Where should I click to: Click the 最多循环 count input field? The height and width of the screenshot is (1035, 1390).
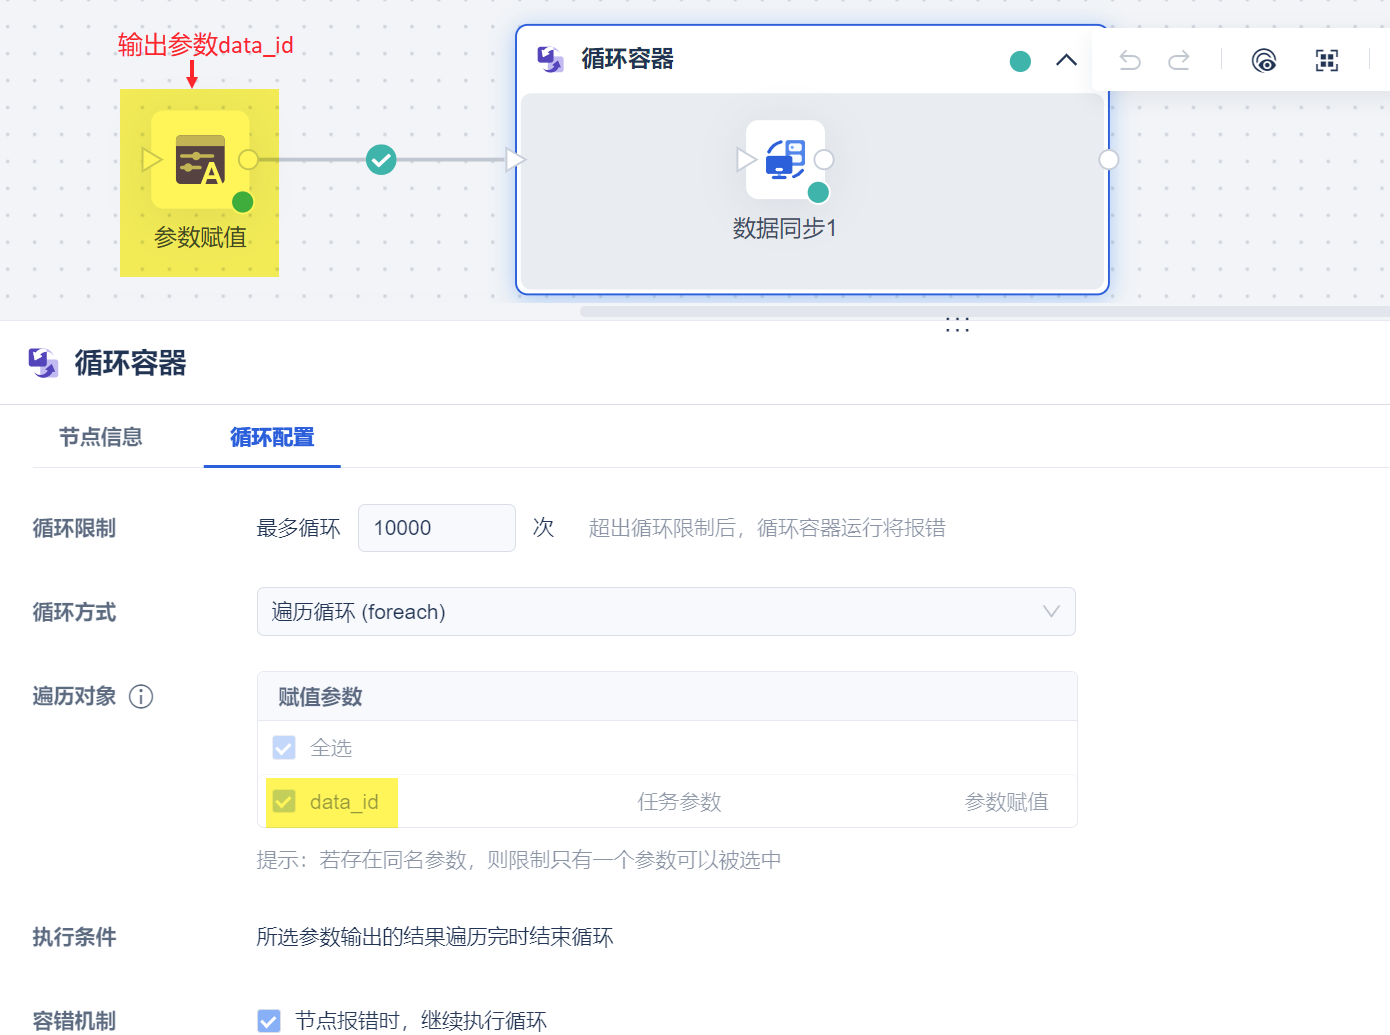(x=437, y=528)
